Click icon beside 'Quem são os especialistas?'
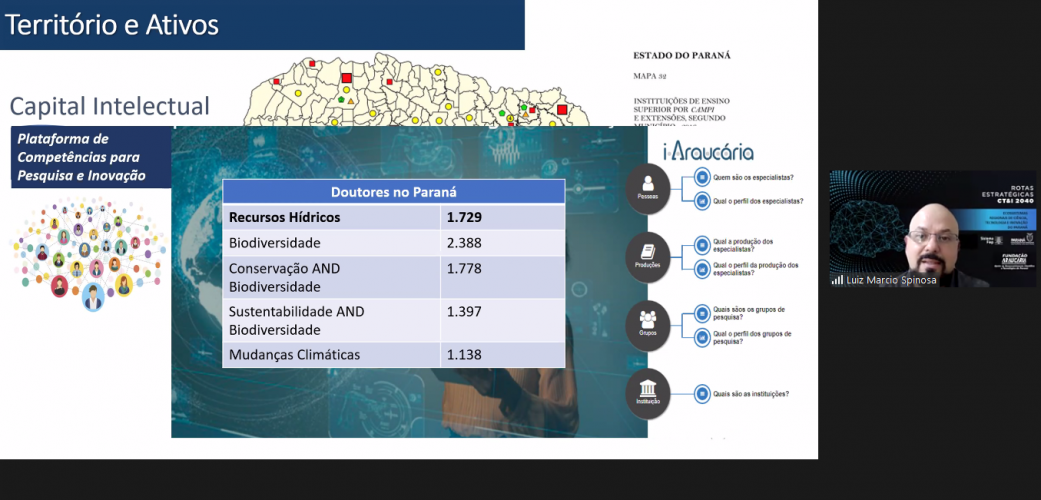The image size is (1041, 500). 702,180
